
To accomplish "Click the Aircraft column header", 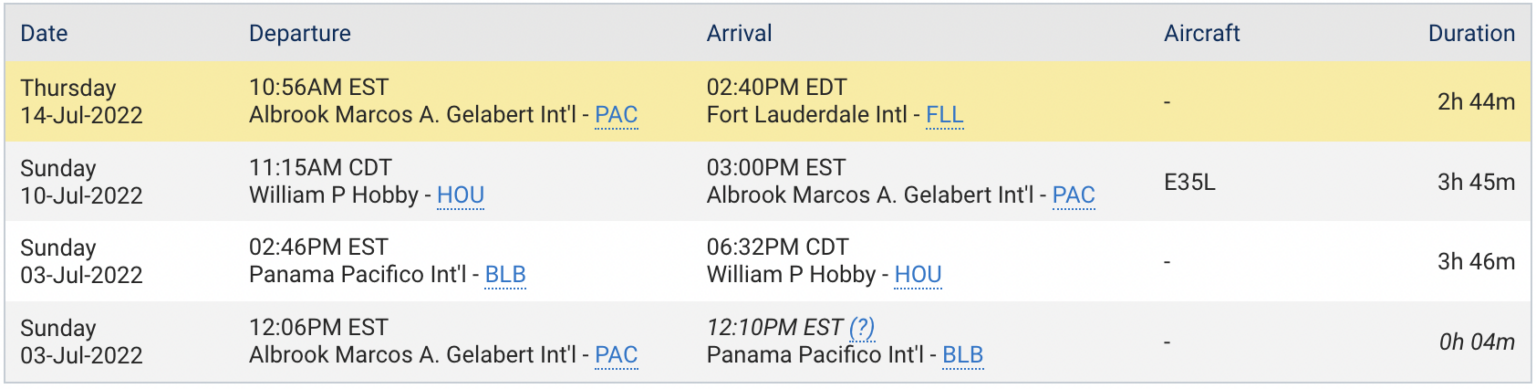I will pyautogui.click(x=1202, y=34).
